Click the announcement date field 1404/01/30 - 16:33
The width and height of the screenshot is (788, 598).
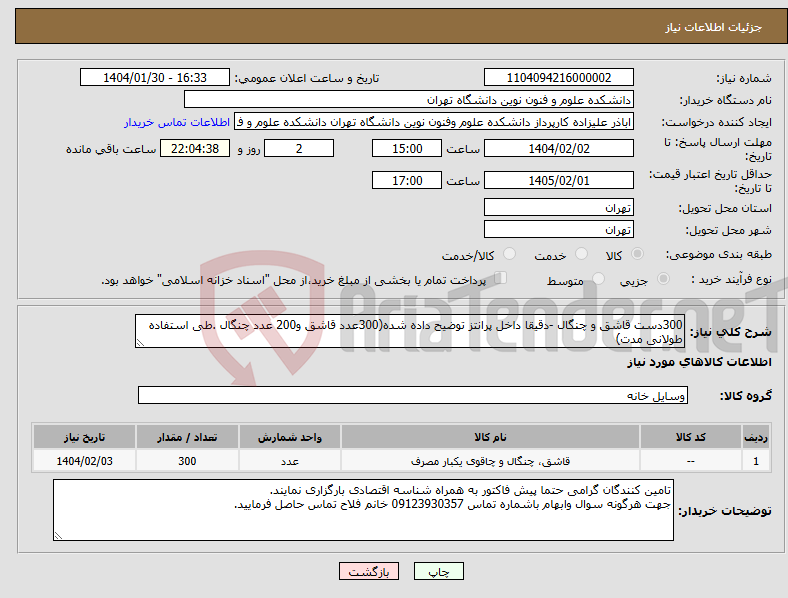coord(155,77)
